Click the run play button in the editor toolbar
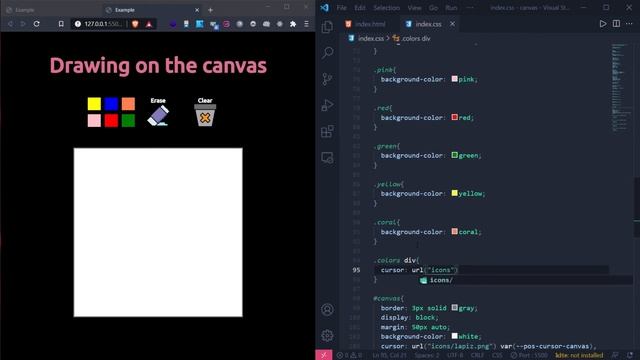 pyautogui.click(x=602, y=24)
